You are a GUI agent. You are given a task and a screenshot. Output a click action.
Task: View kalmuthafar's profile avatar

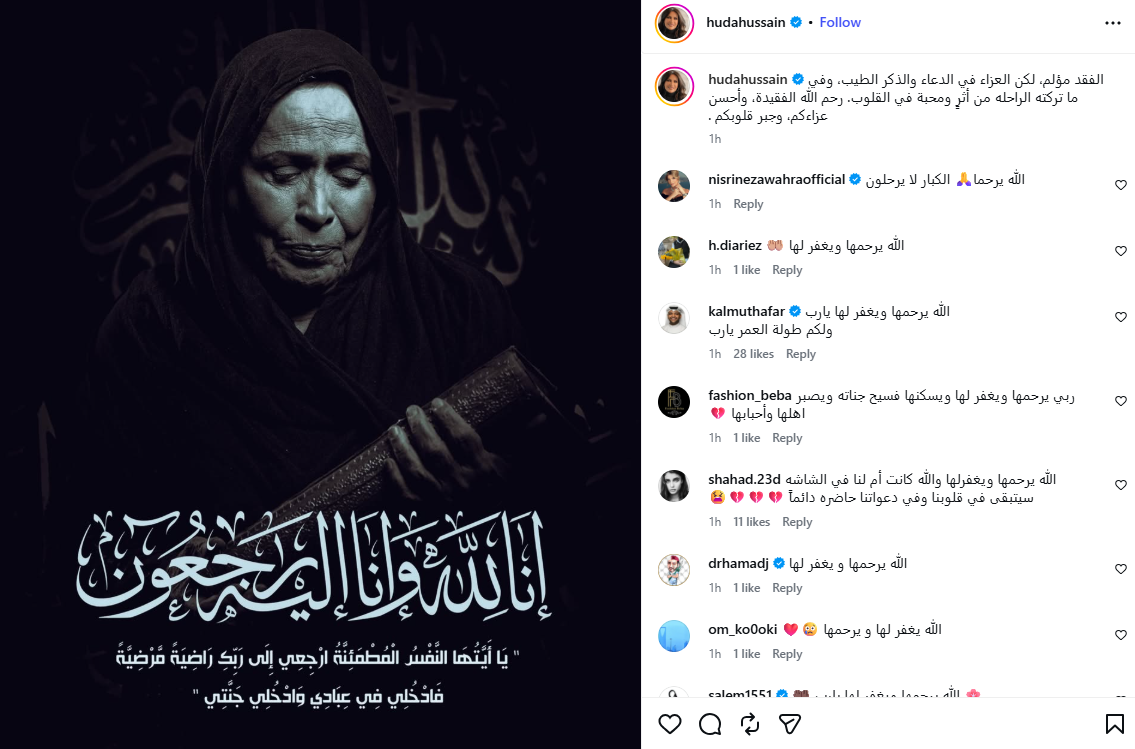point(674,318)
